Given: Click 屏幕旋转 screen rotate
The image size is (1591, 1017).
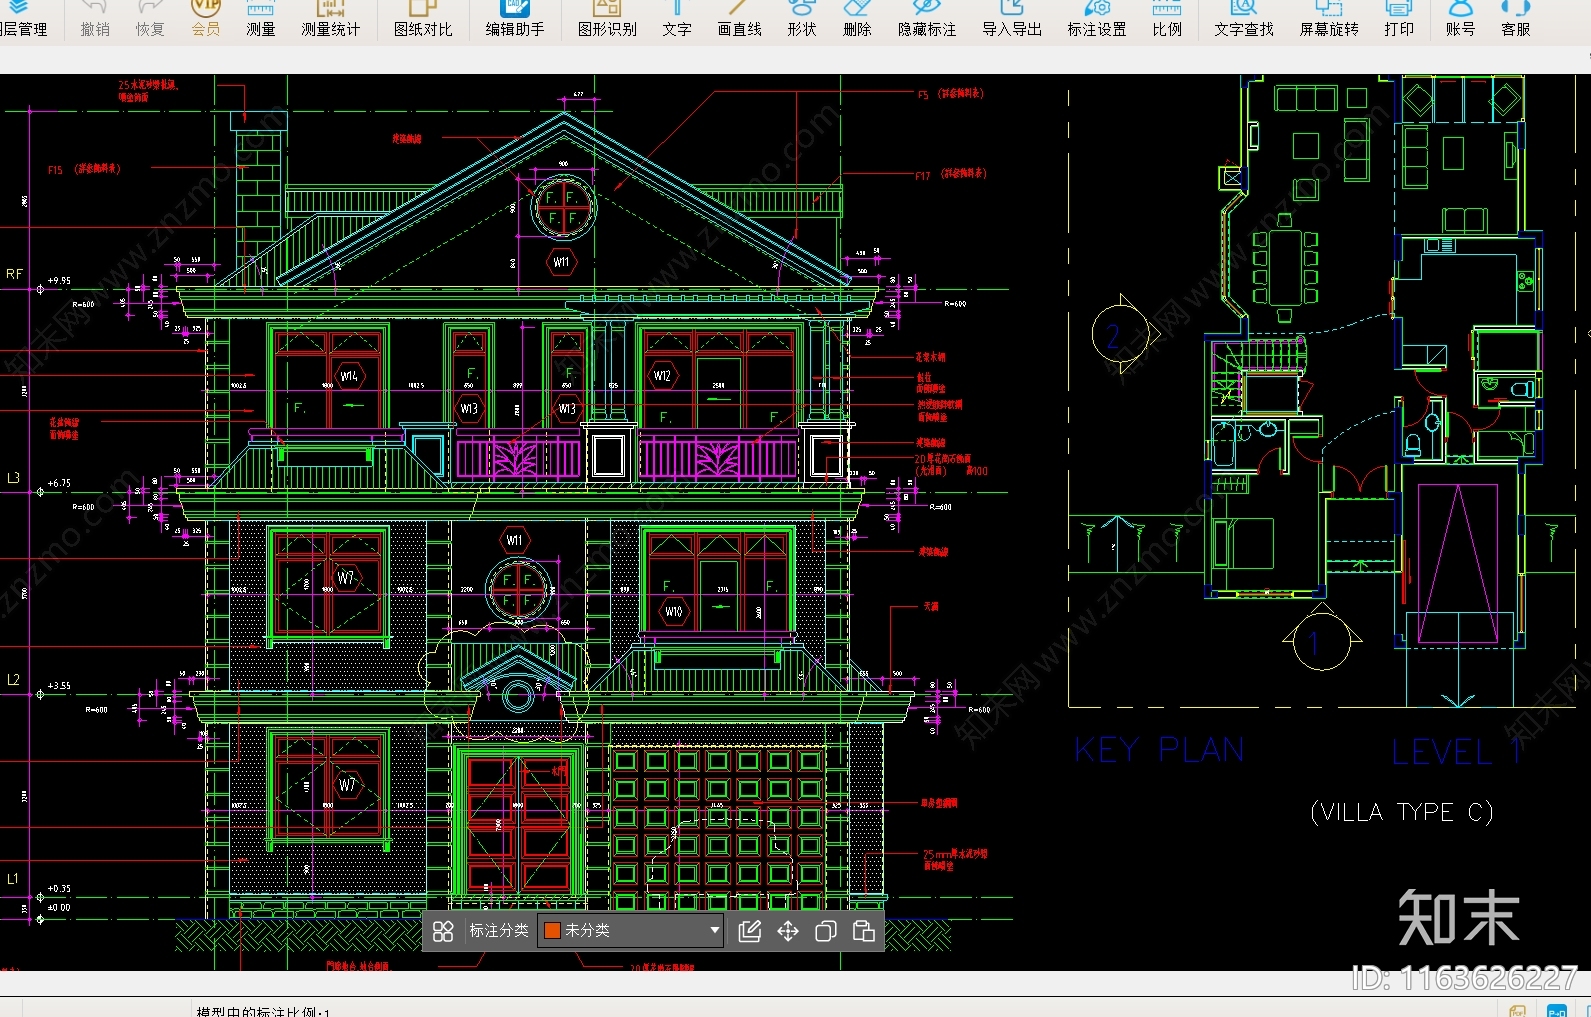Looking at the screenshot, I should (1329, 20).
